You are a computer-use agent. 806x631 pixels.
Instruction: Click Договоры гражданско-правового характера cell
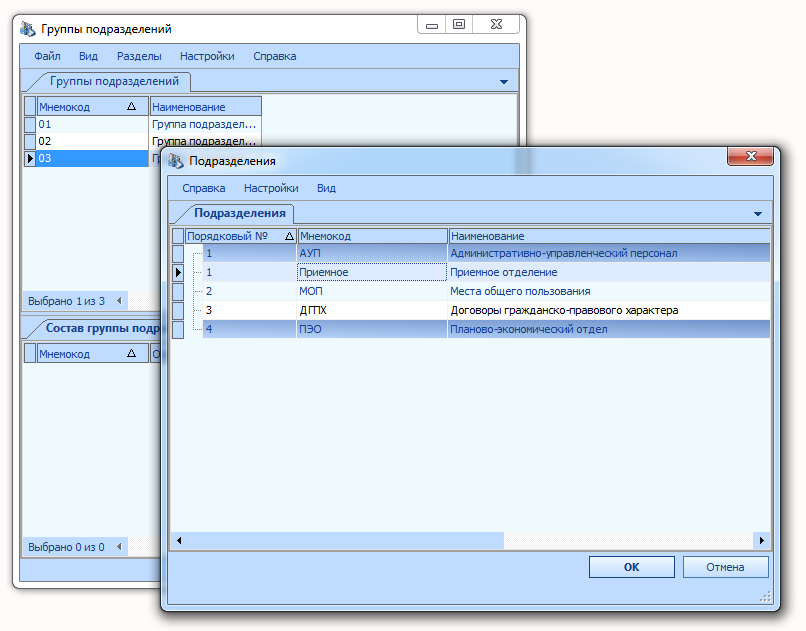point(609,310)
